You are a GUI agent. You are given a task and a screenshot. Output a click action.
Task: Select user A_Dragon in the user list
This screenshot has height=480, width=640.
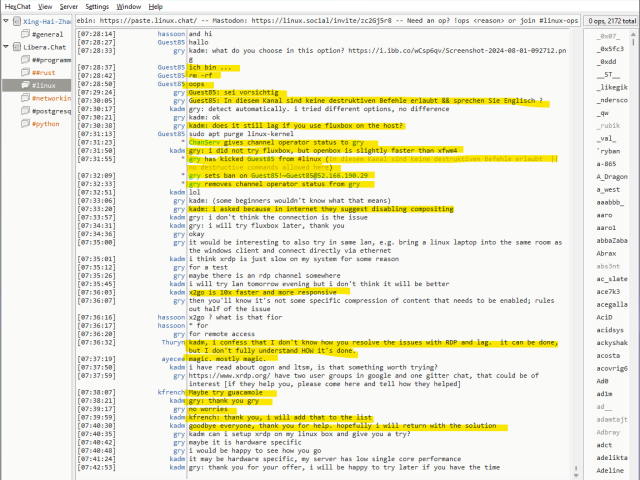(x=612, y=177)
